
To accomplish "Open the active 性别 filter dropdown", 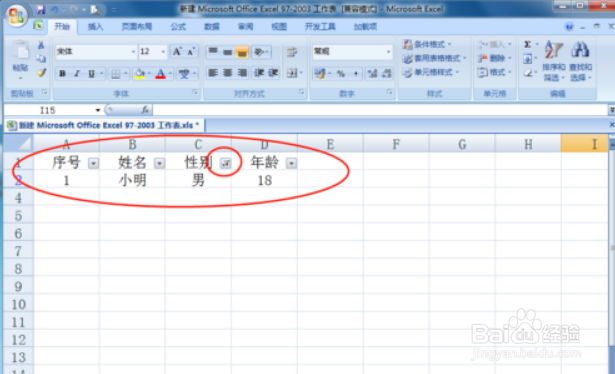I will tap(225, 163).
